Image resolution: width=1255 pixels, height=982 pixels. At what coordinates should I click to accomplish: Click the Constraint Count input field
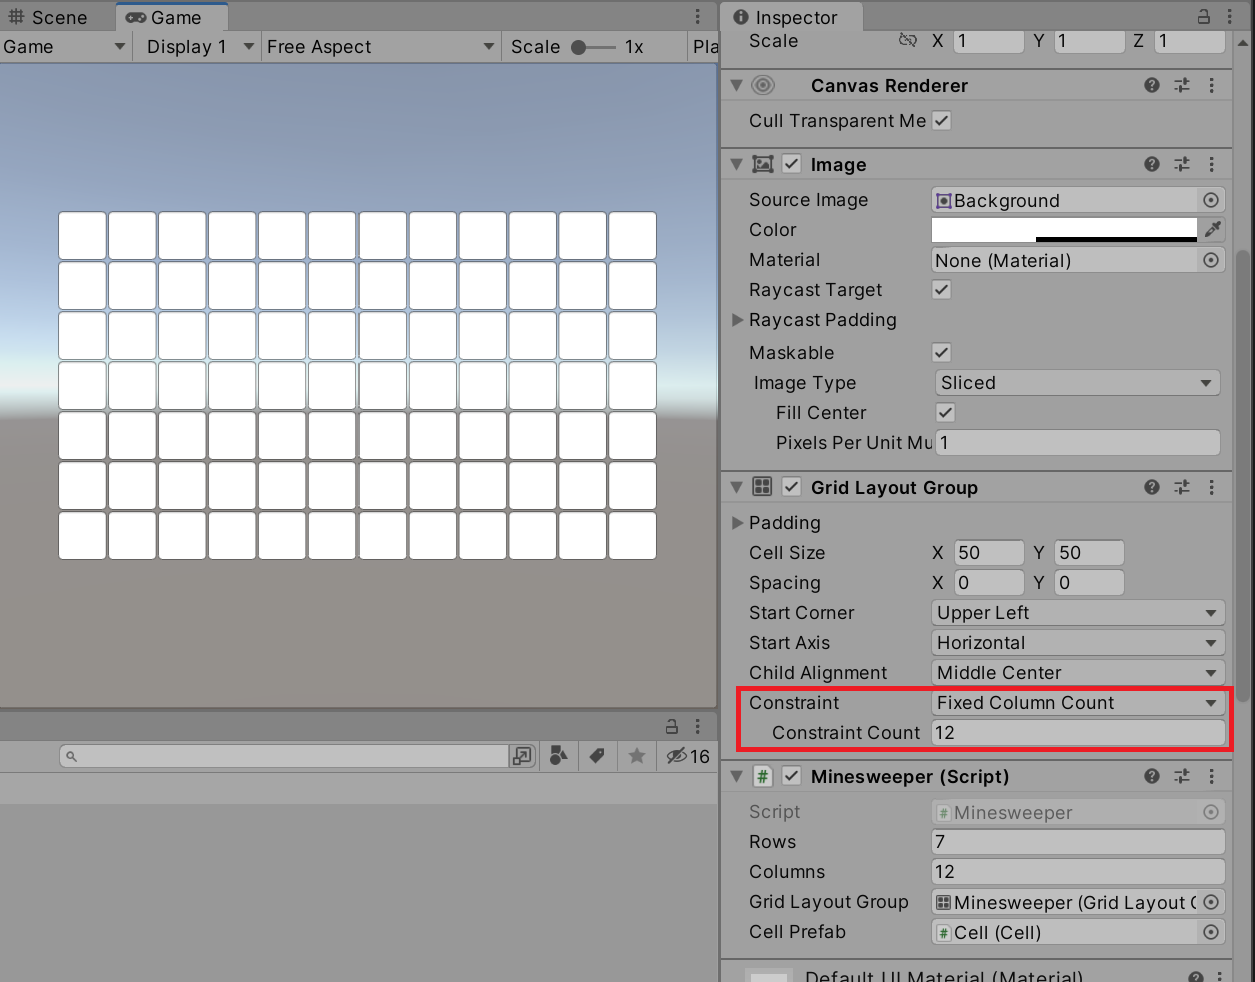tap(1077, 733)
